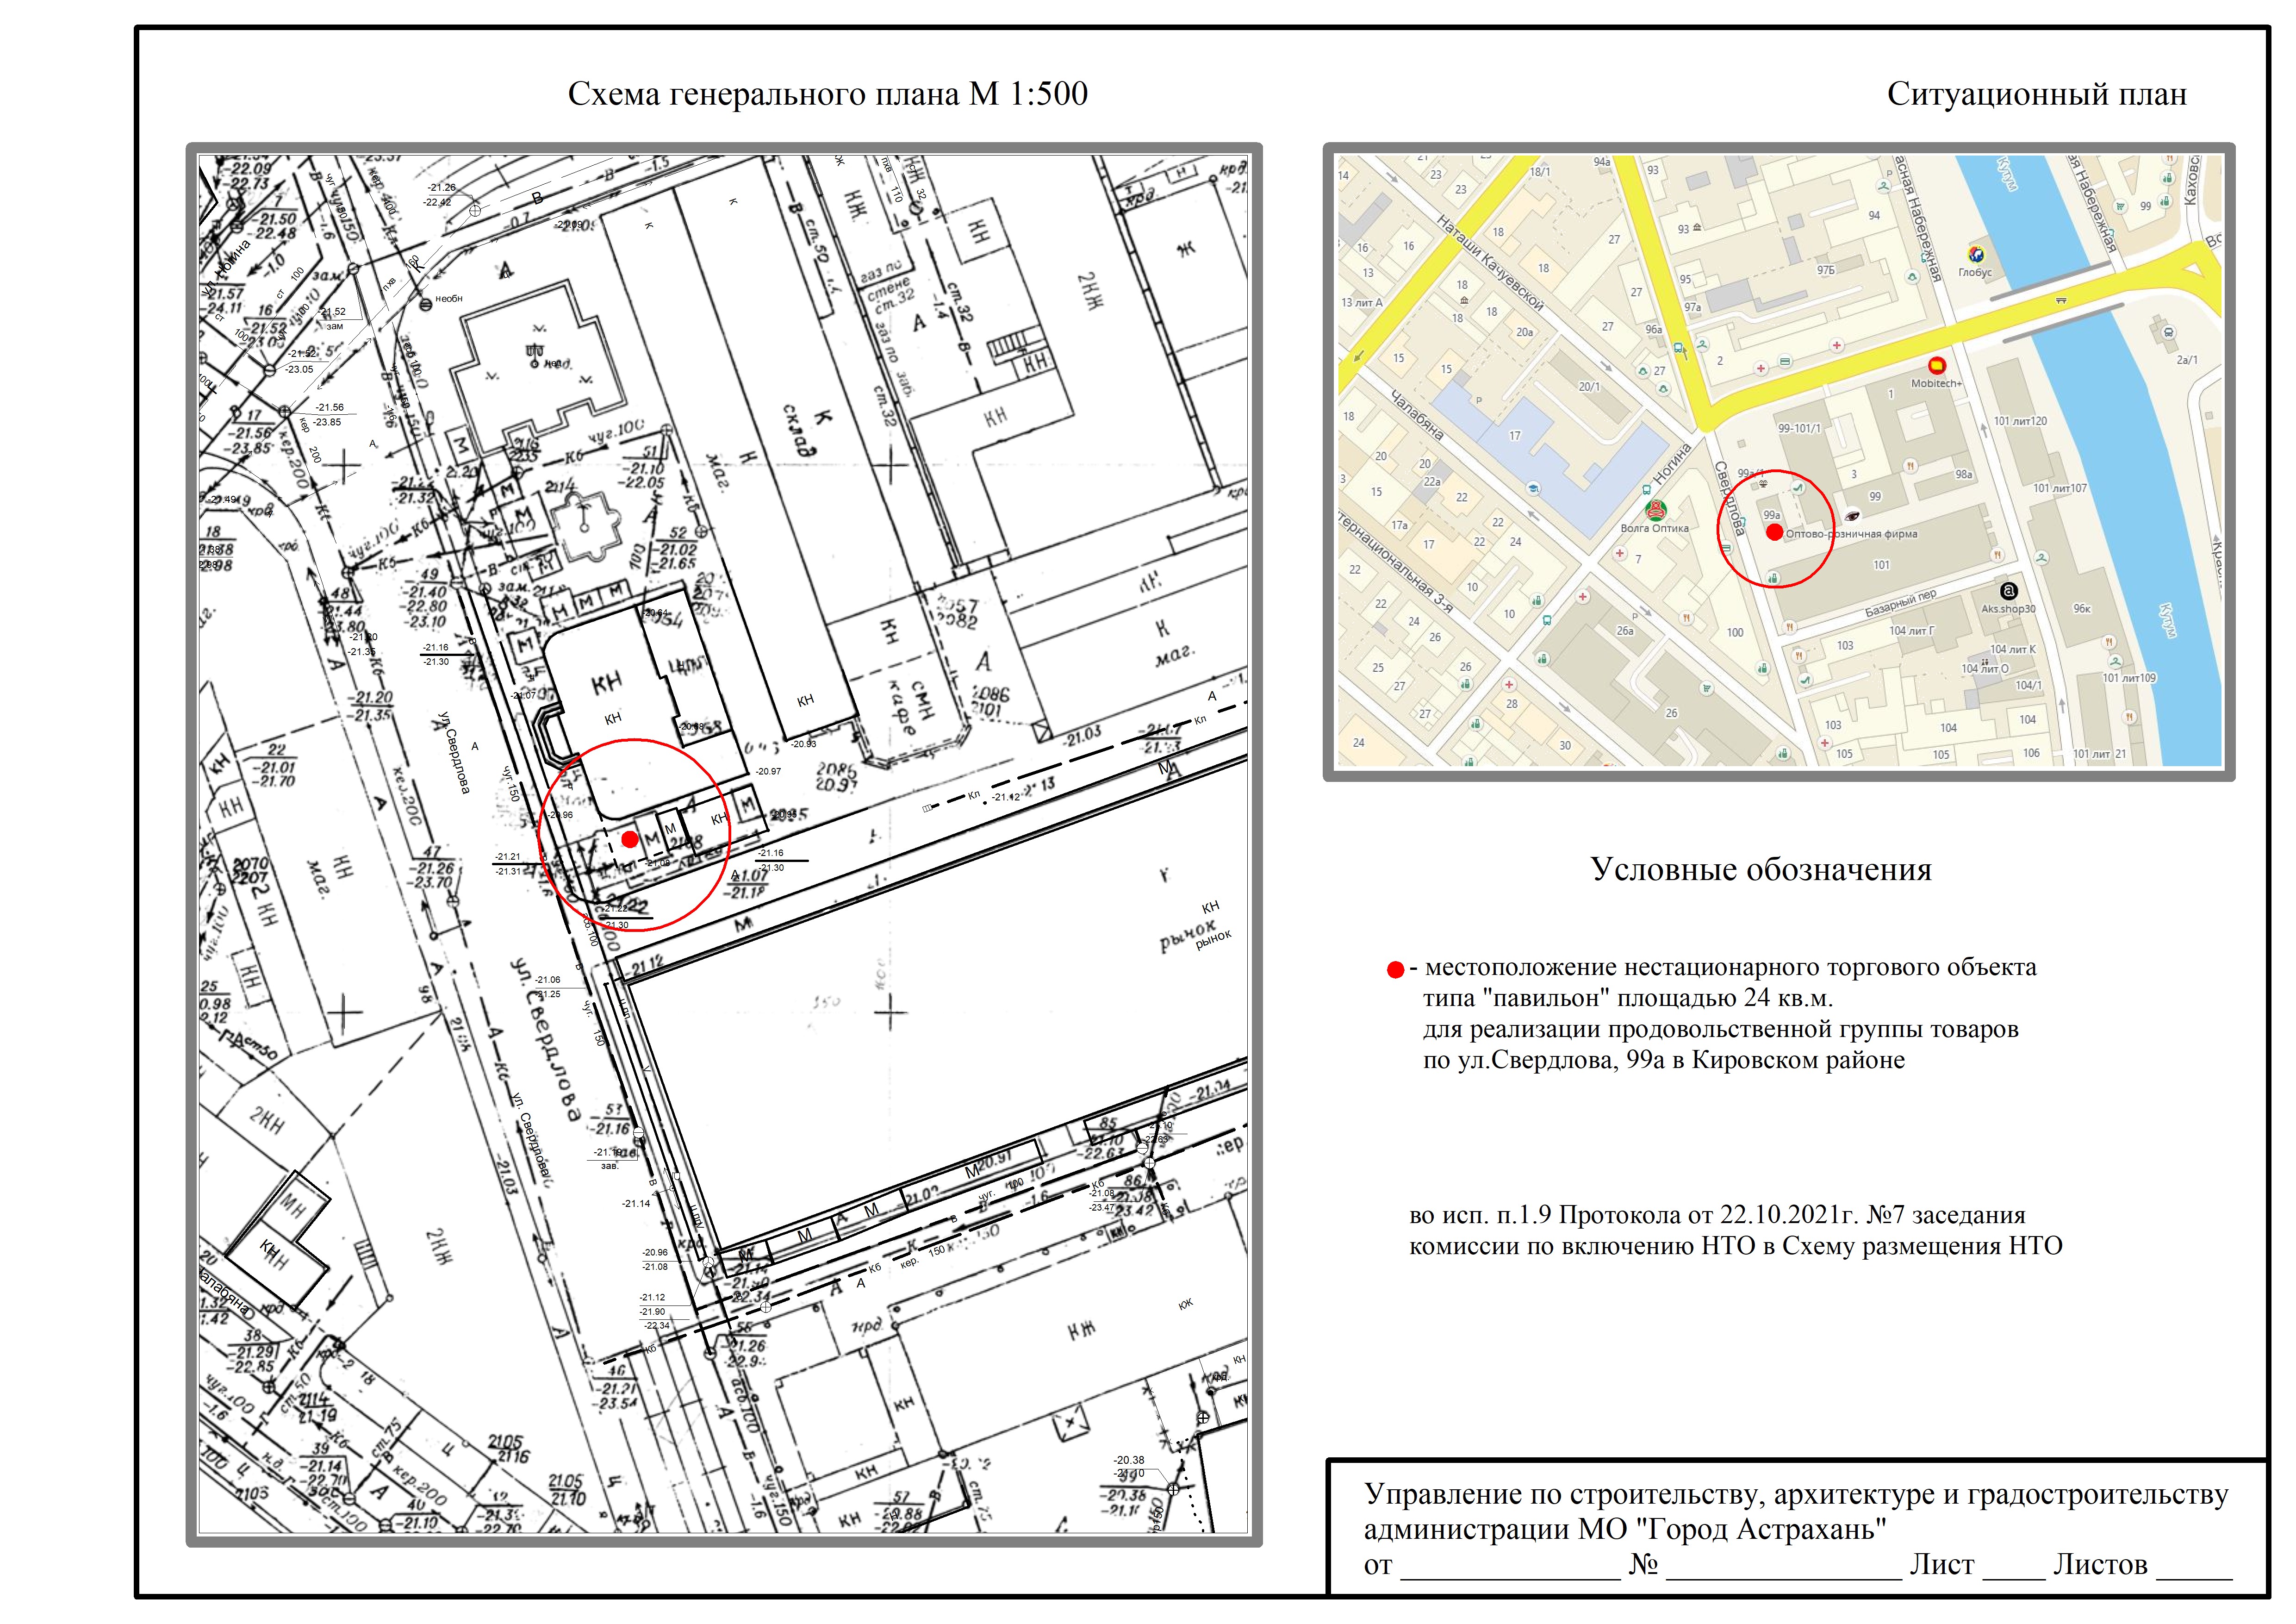This screenshot has width=2296, height=1624.
Task: Click the 'Условные обозначения' heading
Action: tap(1760, 869)
